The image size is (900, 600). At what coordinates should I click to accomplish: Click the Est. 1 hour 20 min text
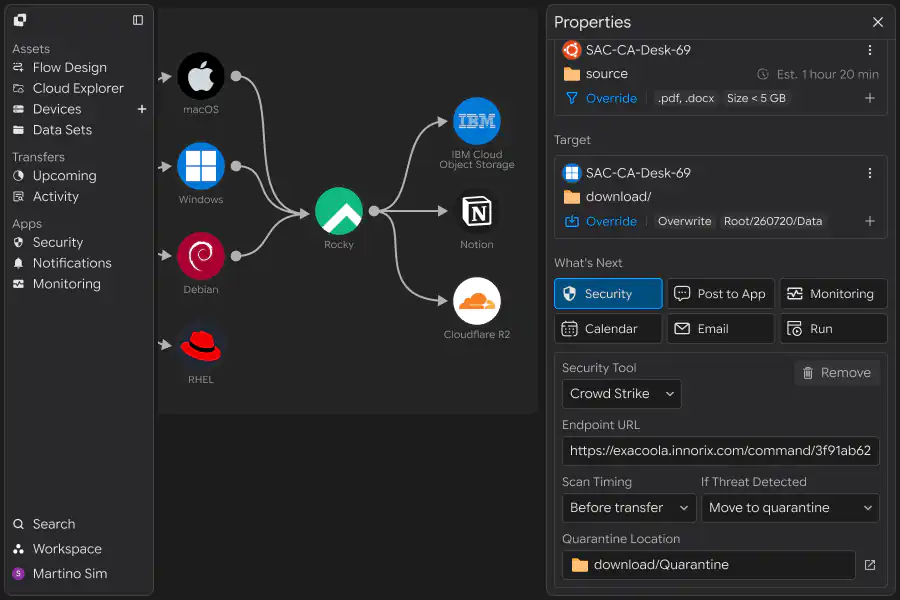tap(827, 74)
